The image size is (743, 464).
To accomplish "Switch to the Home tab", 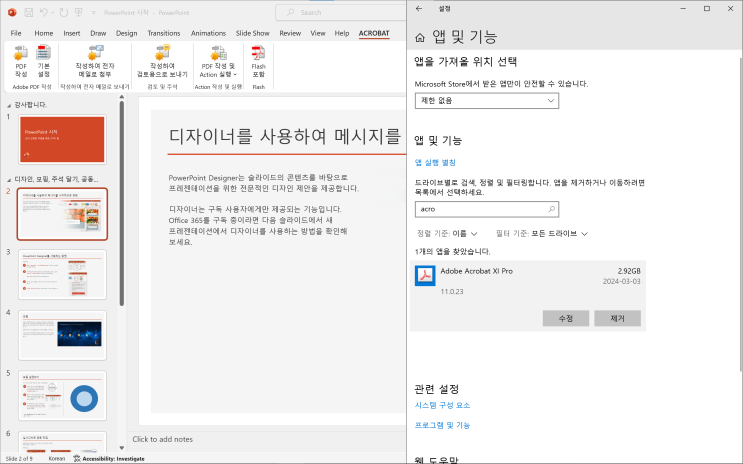I will point(44,33).
